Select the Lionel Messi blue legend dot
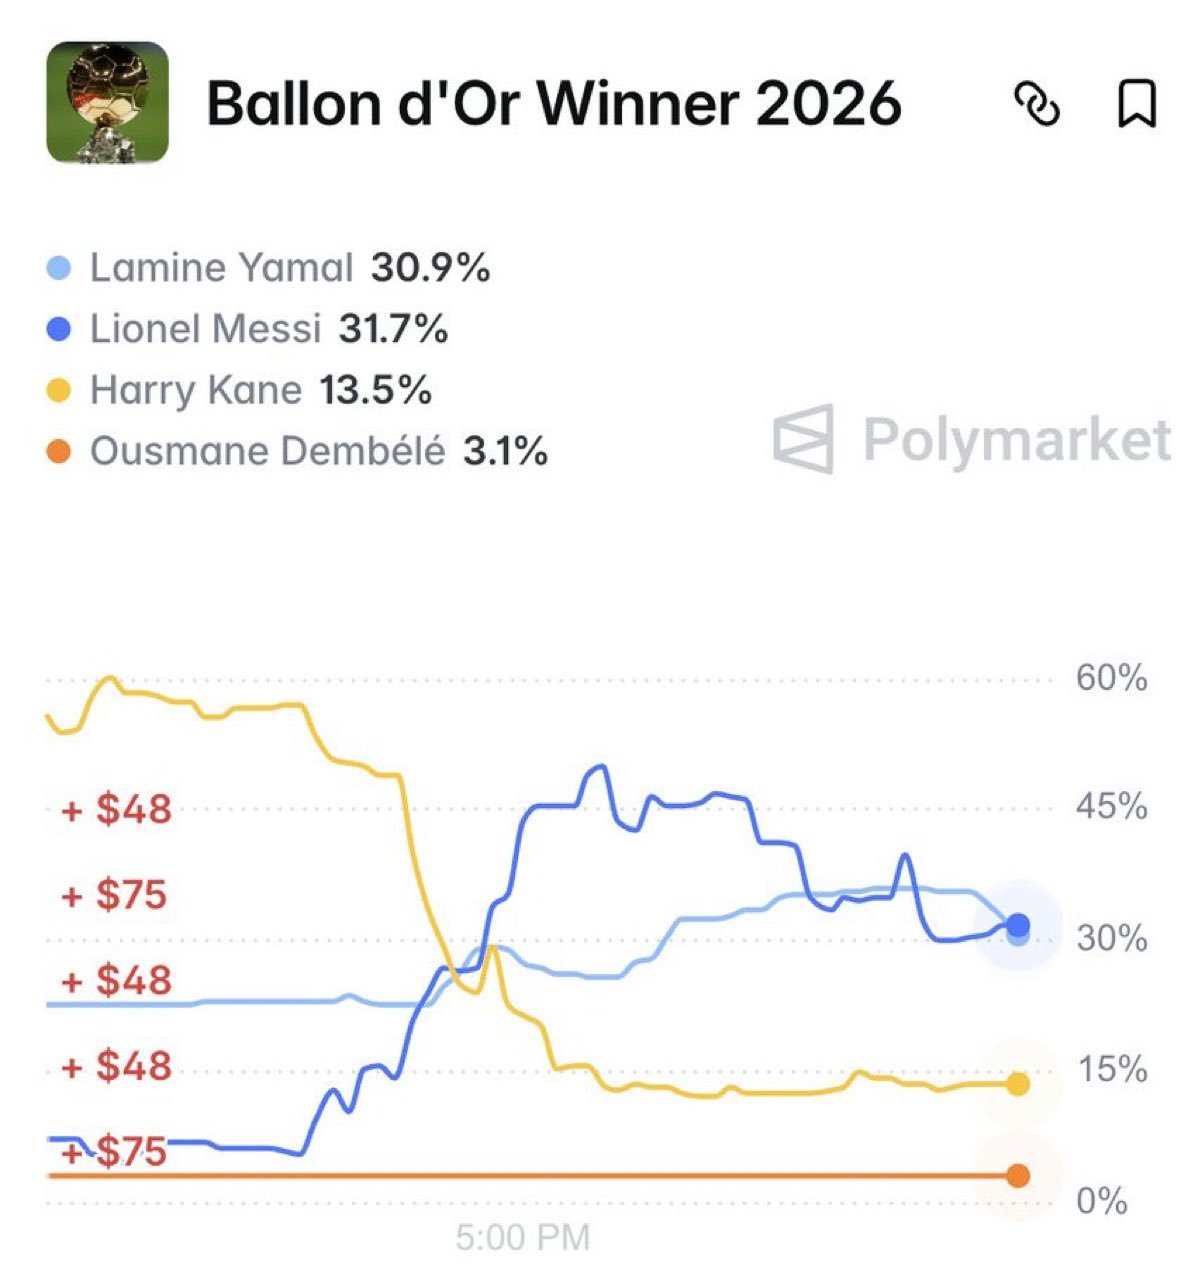 (x=59, y=329)
